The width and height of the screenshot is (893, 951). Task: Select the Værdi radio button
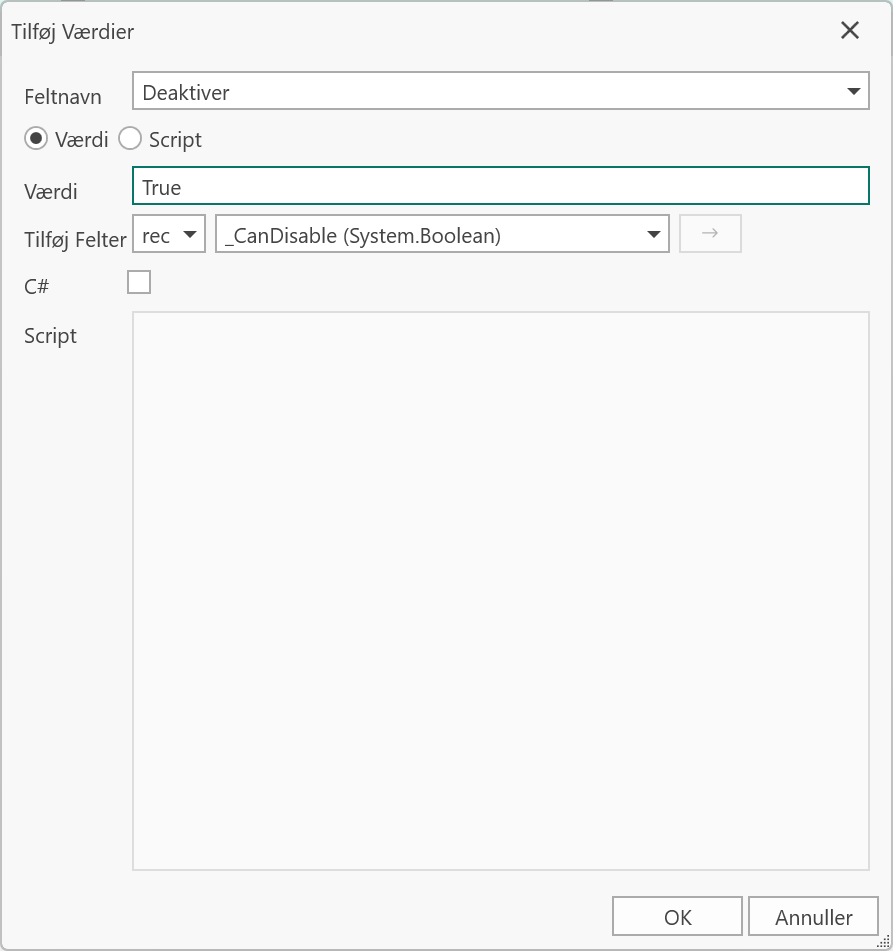pyautogui.click(x=36, y=139)
